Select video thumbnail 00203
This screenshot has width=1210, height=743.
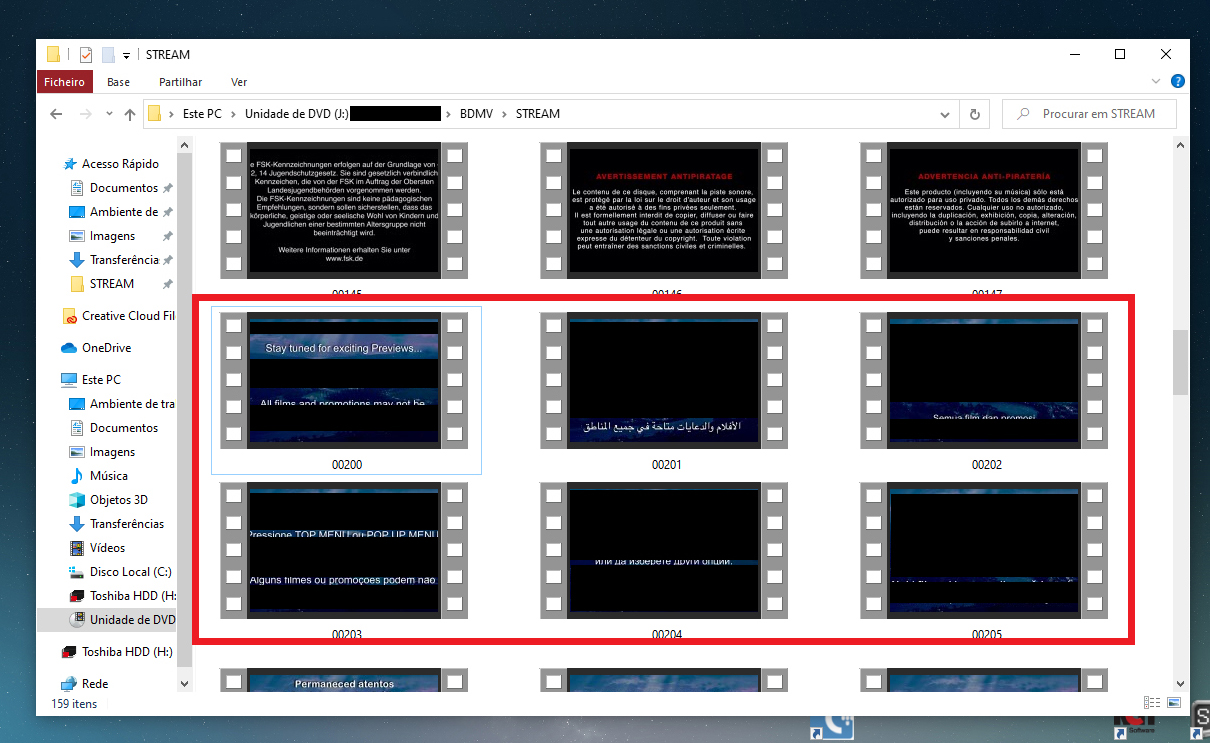[x=345, y=550]
